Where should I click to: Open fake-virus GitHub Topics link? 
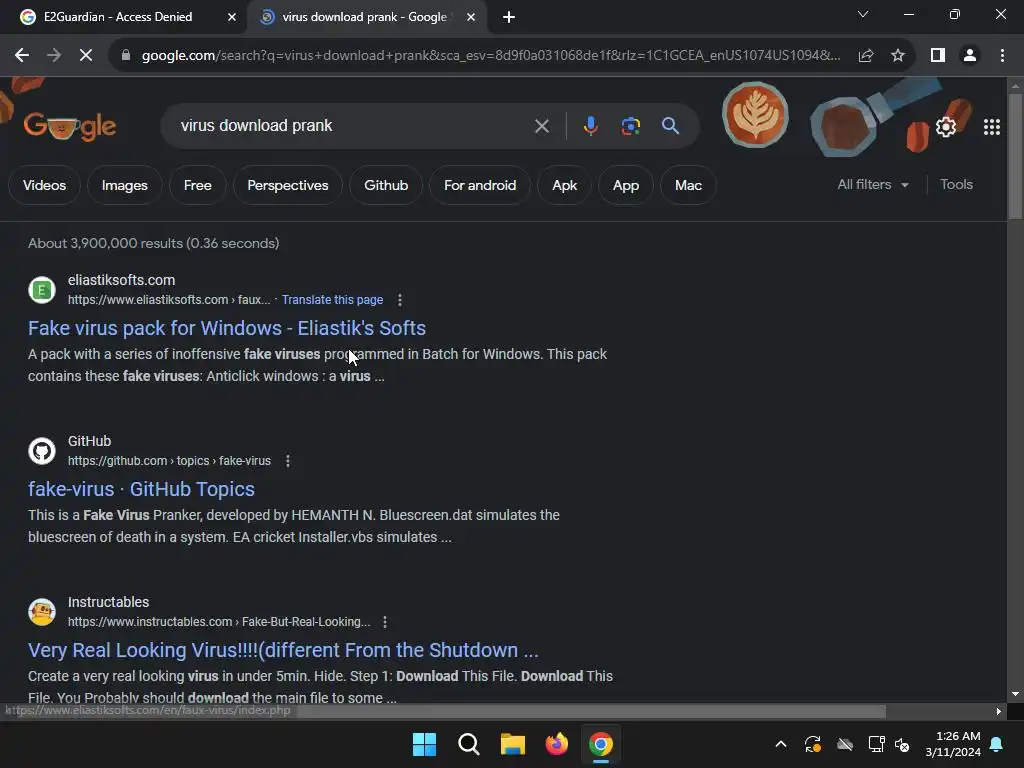pyautogui.click(x=141, y=489)
